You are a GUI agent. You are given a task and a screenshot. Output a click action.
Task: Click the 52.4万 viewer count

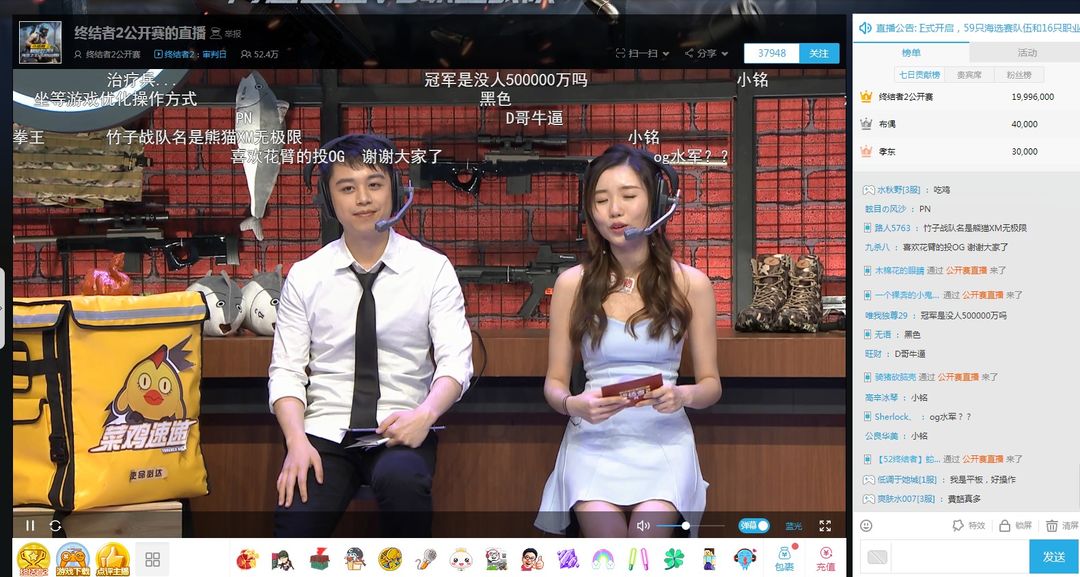[260, 54]
